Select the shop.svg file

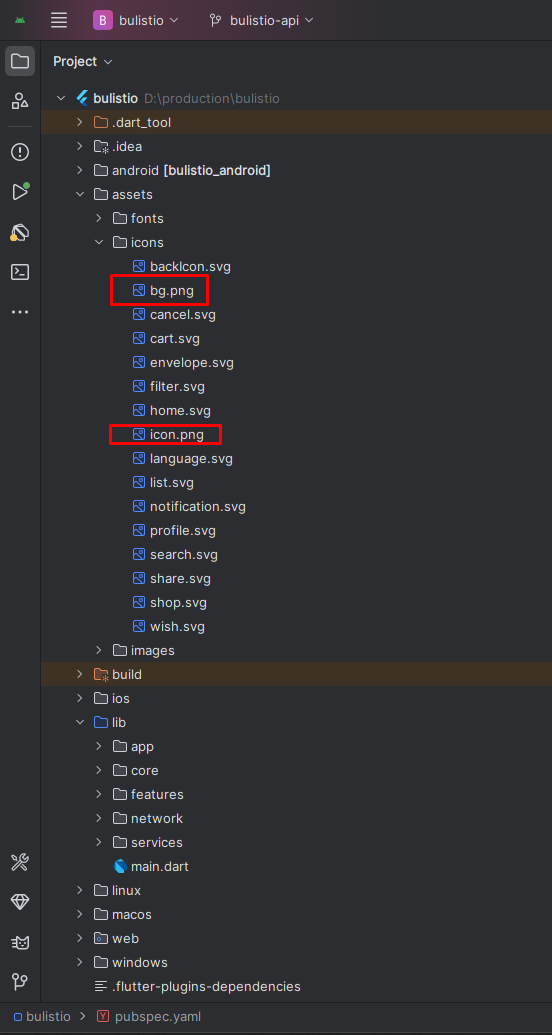(178, 602)
